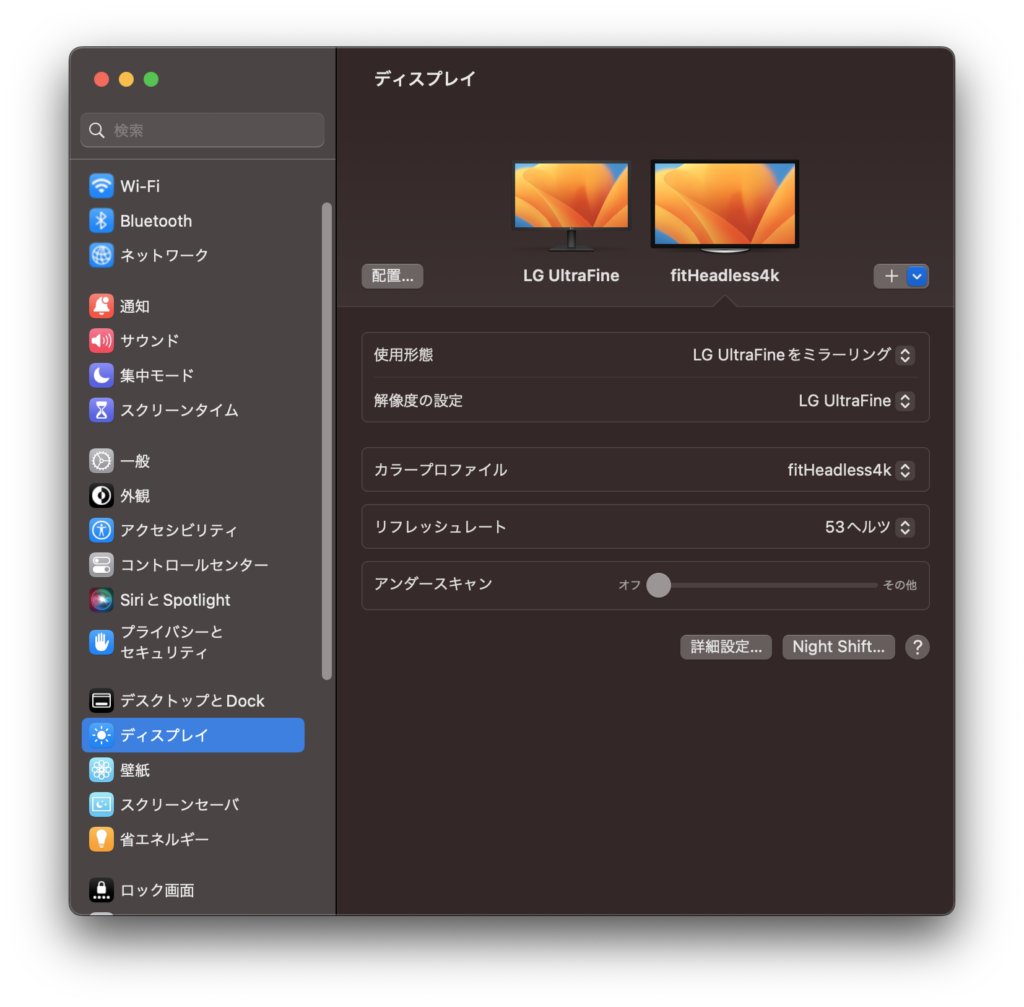Click the 配置... button
Image resolution: width=1024 pixels, height=1007 pixels.
[x=392, y=276]
